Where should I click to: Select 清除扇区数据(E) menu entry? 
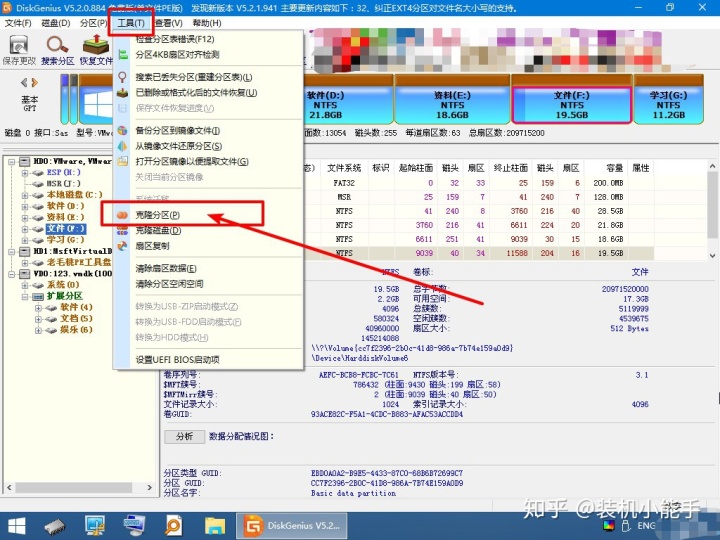166,269
